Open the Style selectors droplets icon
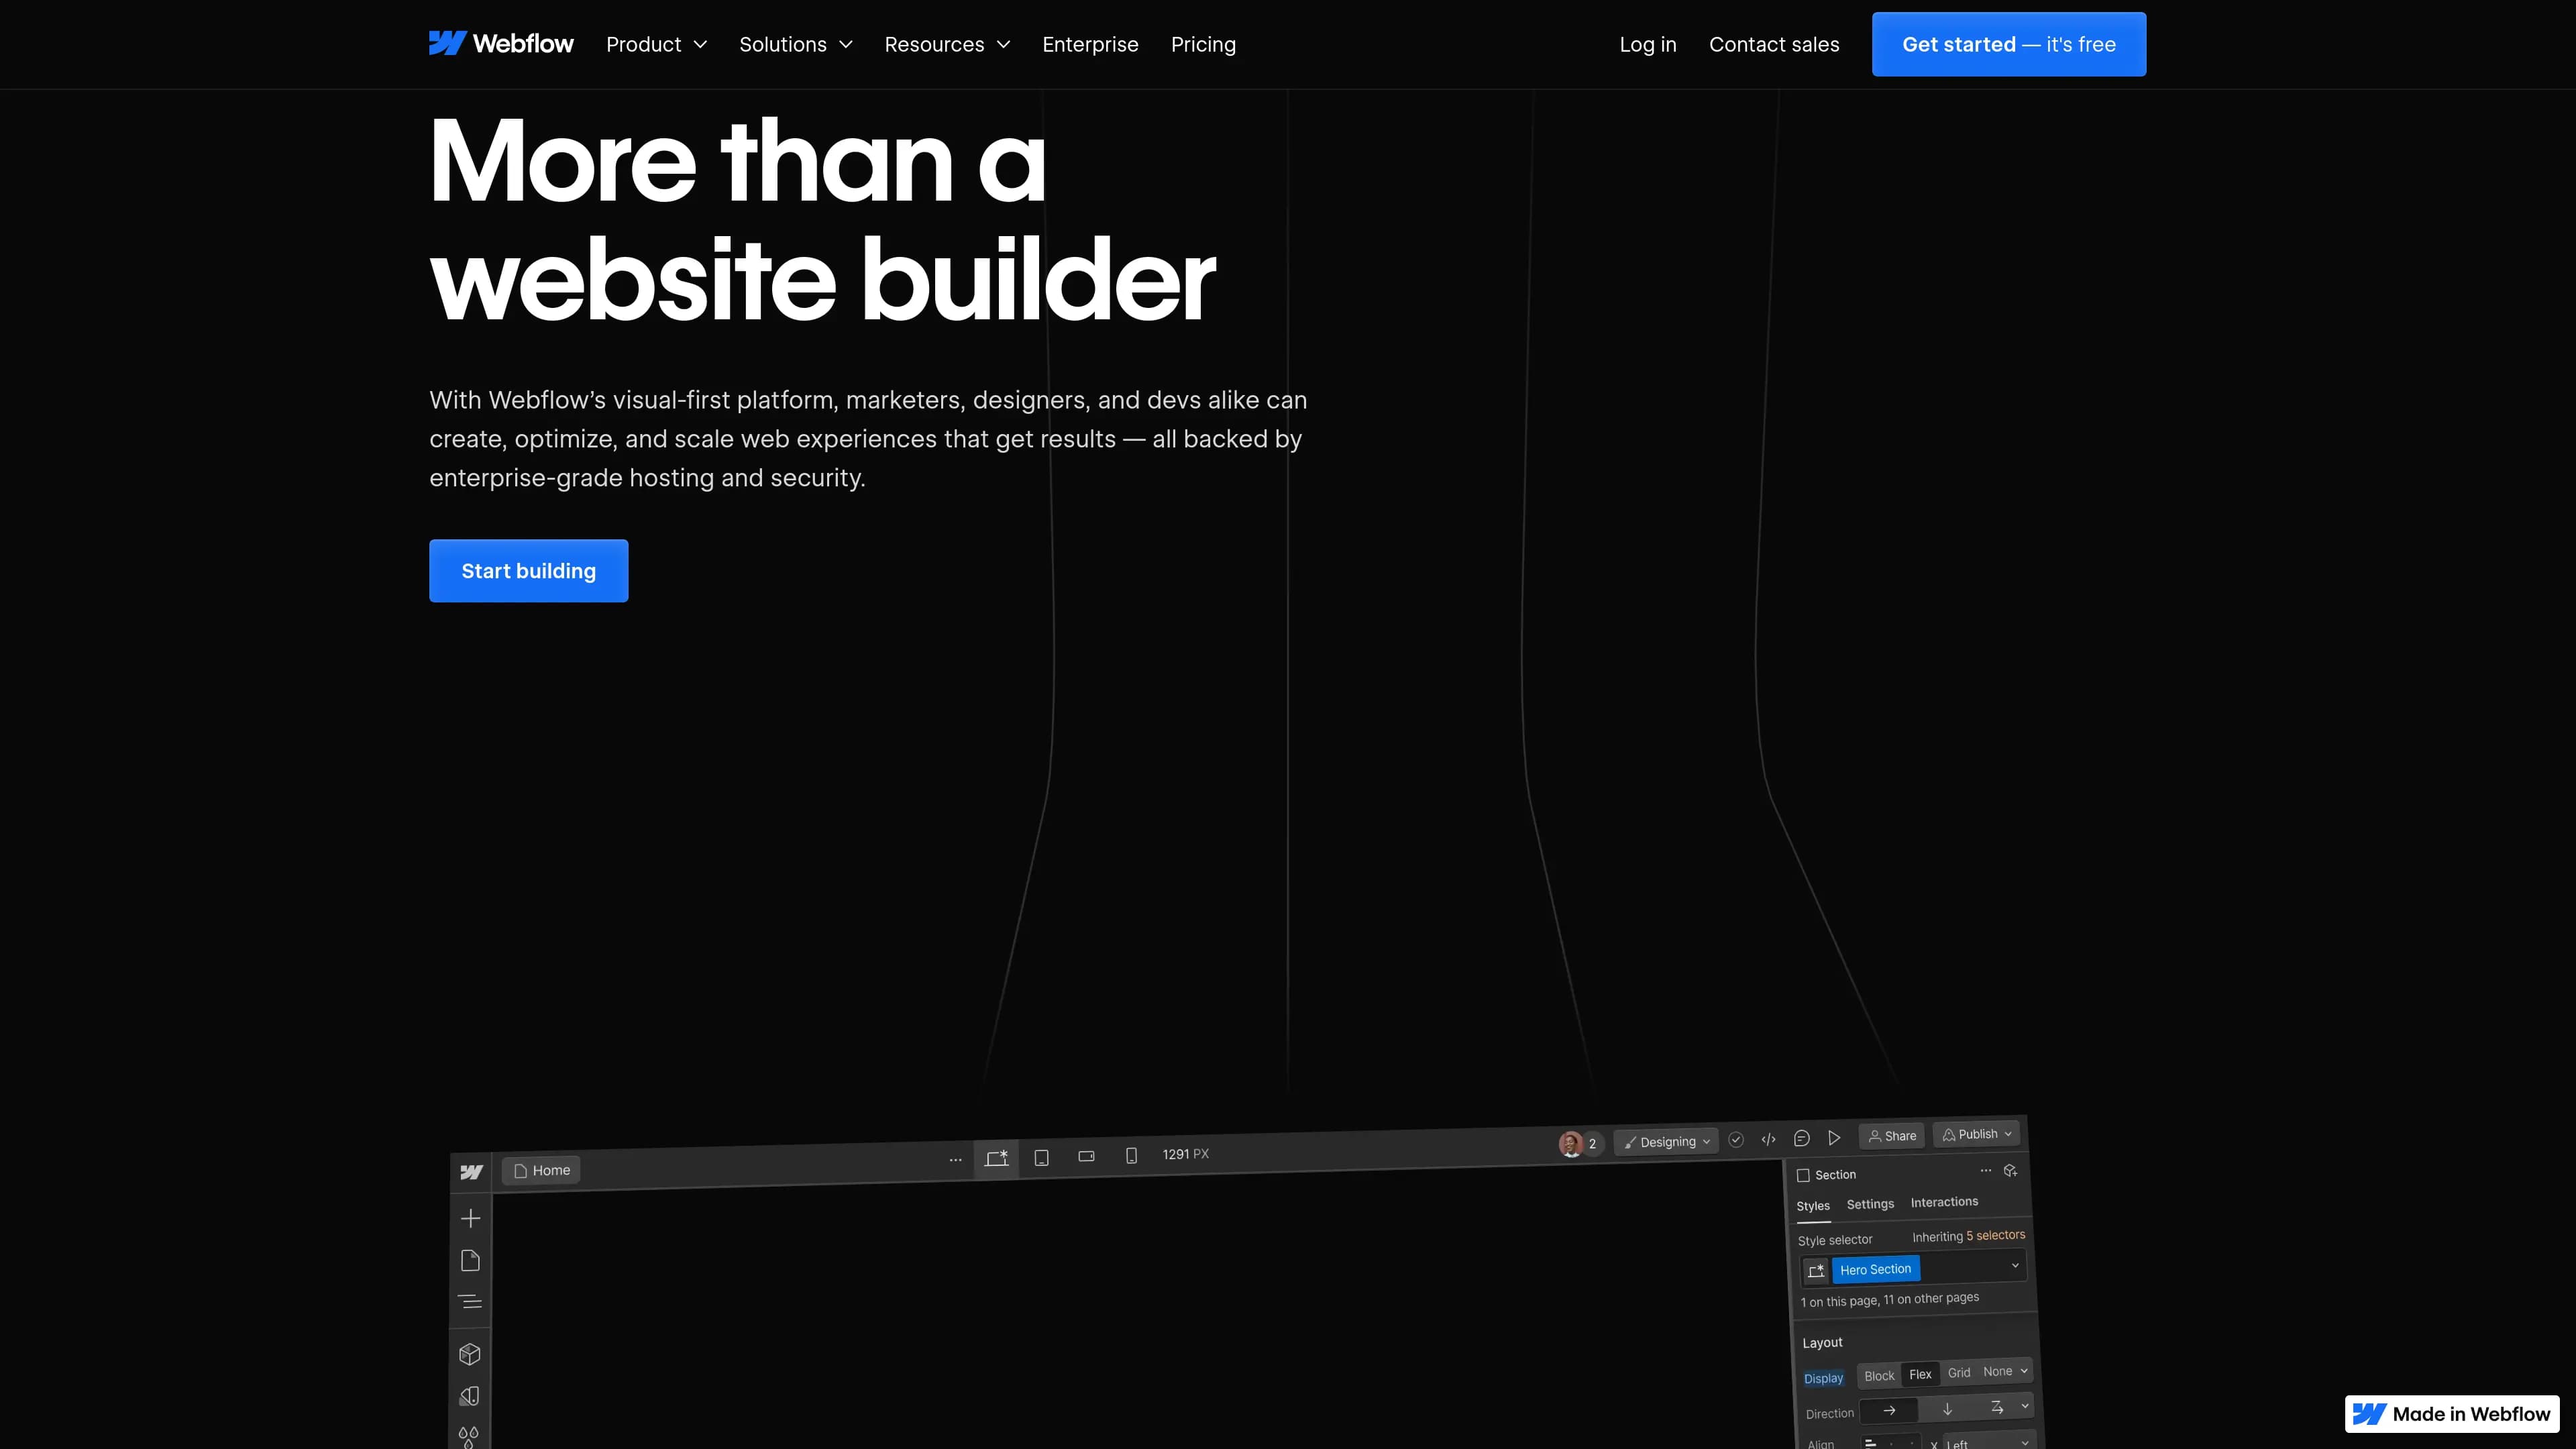The image size is (2576, 1449). pos(469,1437)
